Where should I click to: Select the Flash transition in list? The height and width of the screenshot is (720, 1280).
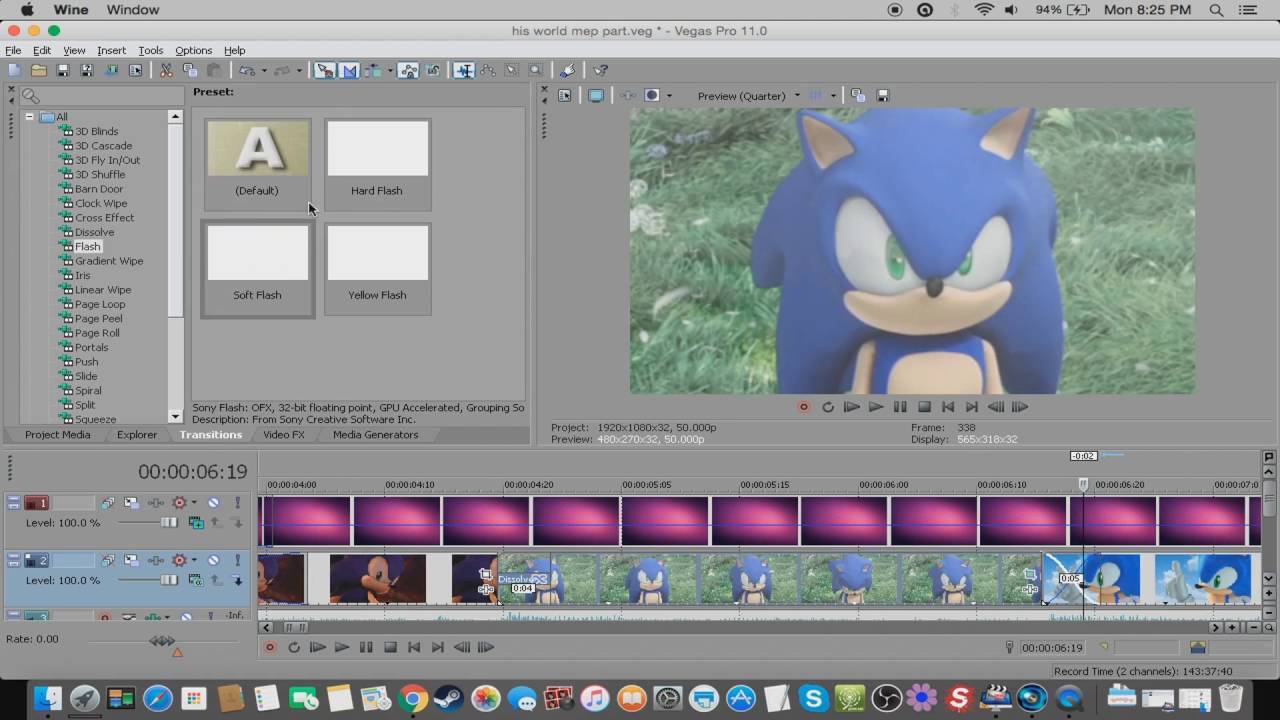click(x=88, y=246)
